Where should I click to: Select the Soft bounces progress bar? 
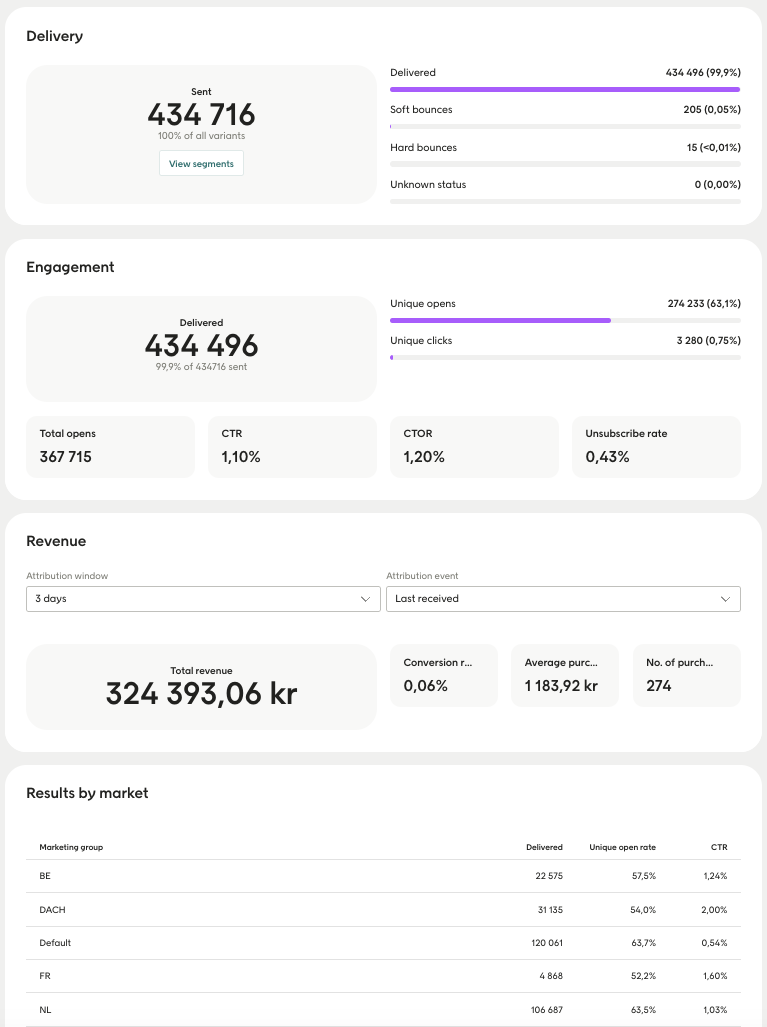click(565, 127)
